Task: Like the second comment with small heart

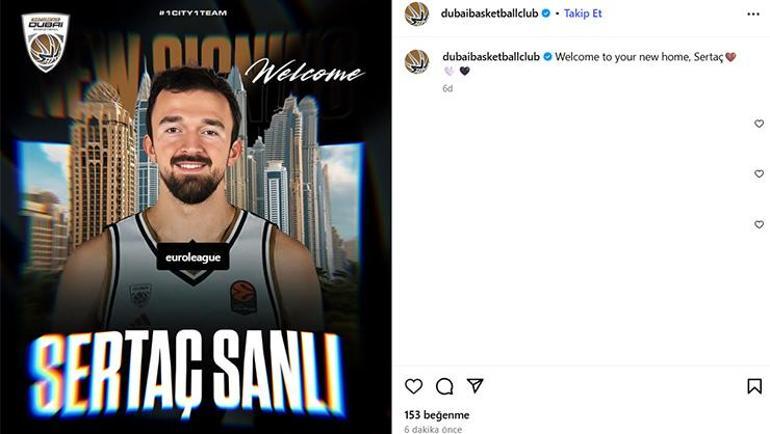Action: coord(759,174)
